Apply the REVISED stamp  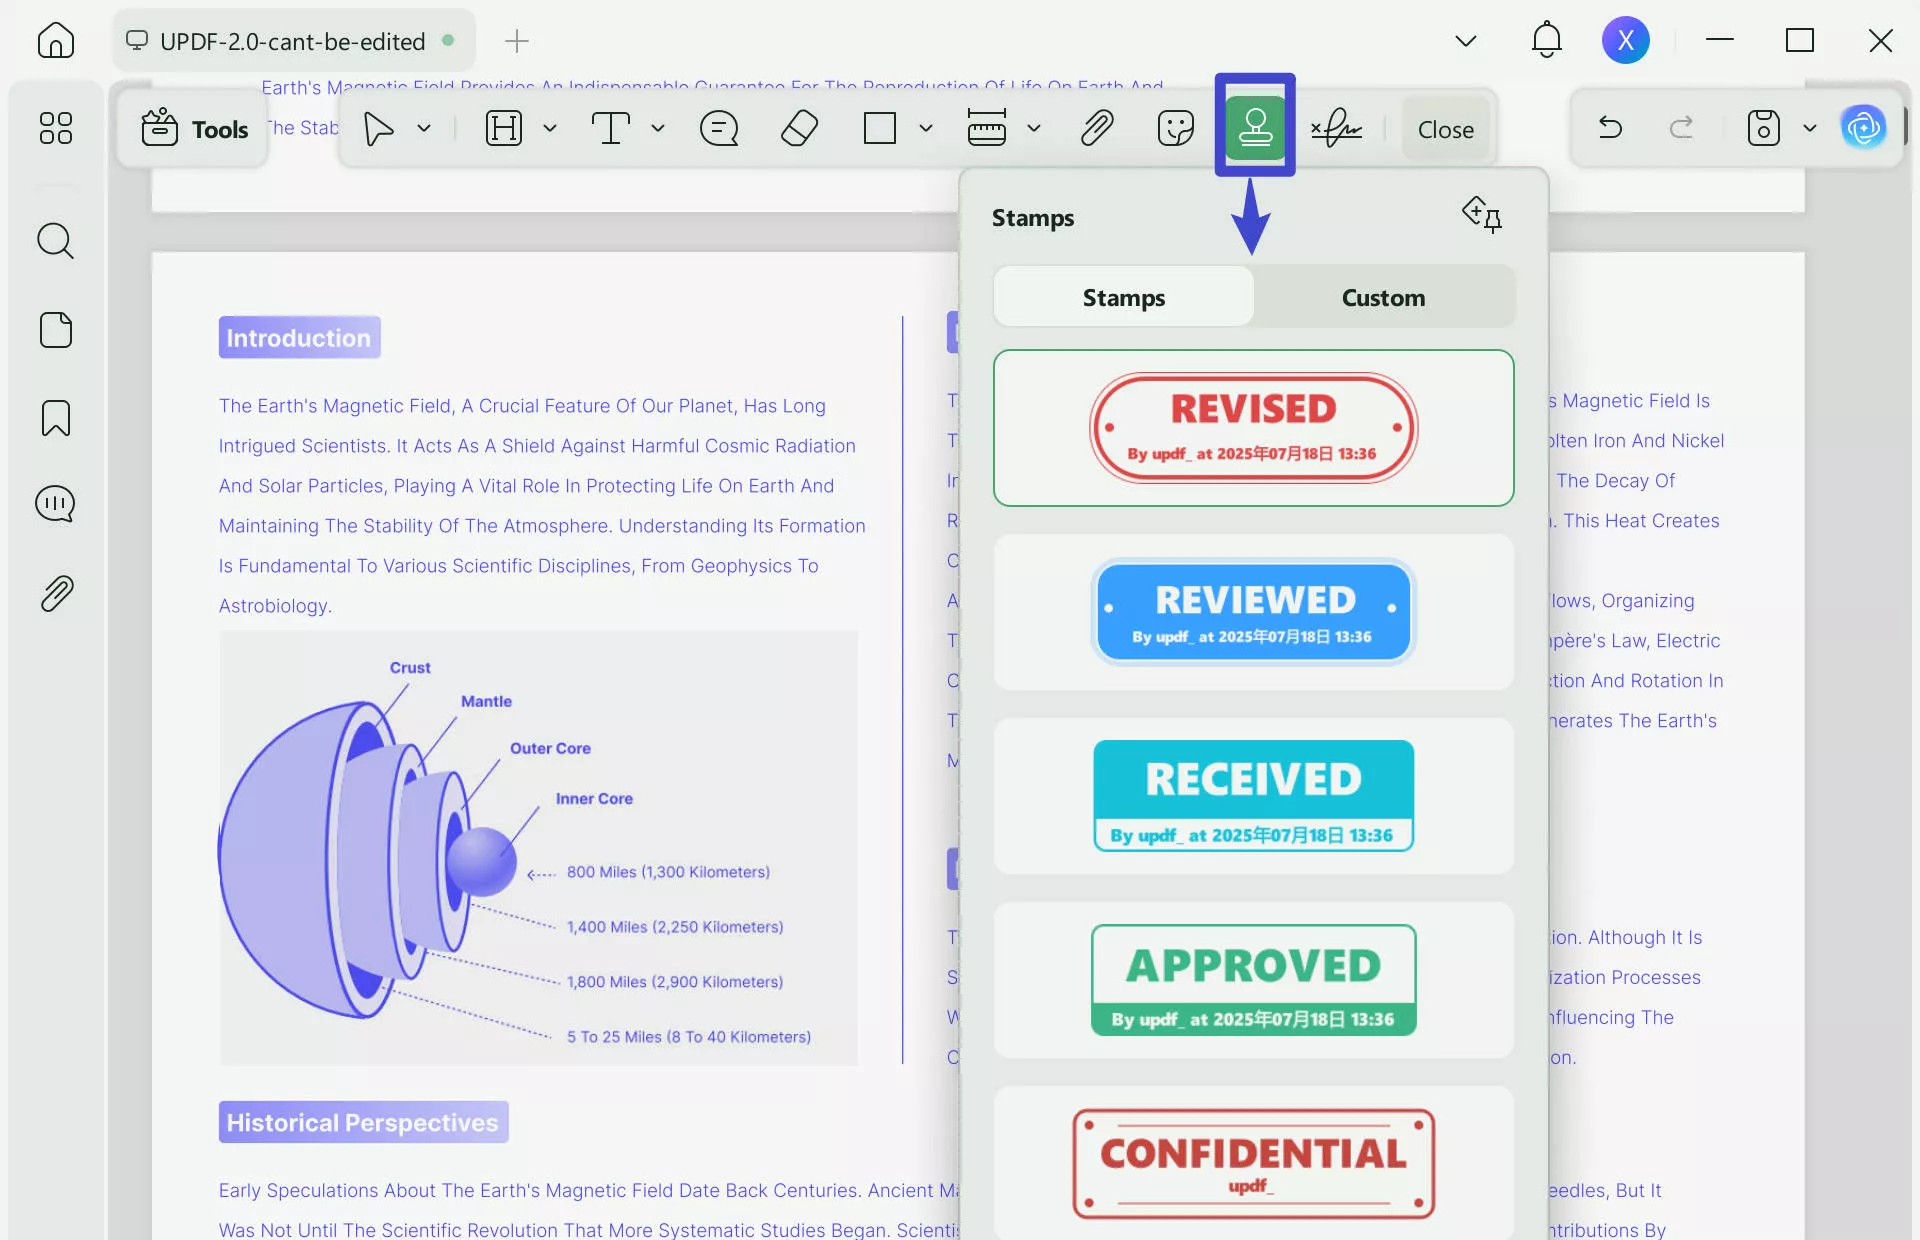pos(1253,428)
